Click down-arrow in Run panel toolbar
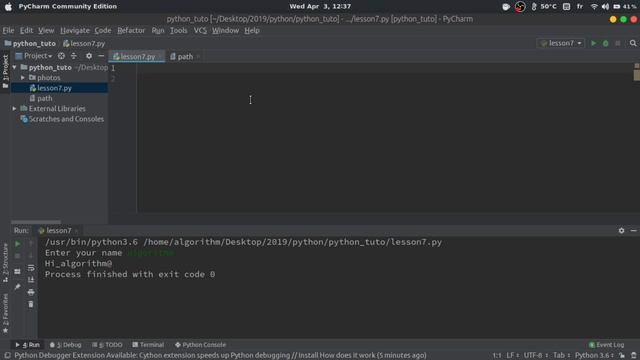This screenshot has width=640, height=360. 31,256
